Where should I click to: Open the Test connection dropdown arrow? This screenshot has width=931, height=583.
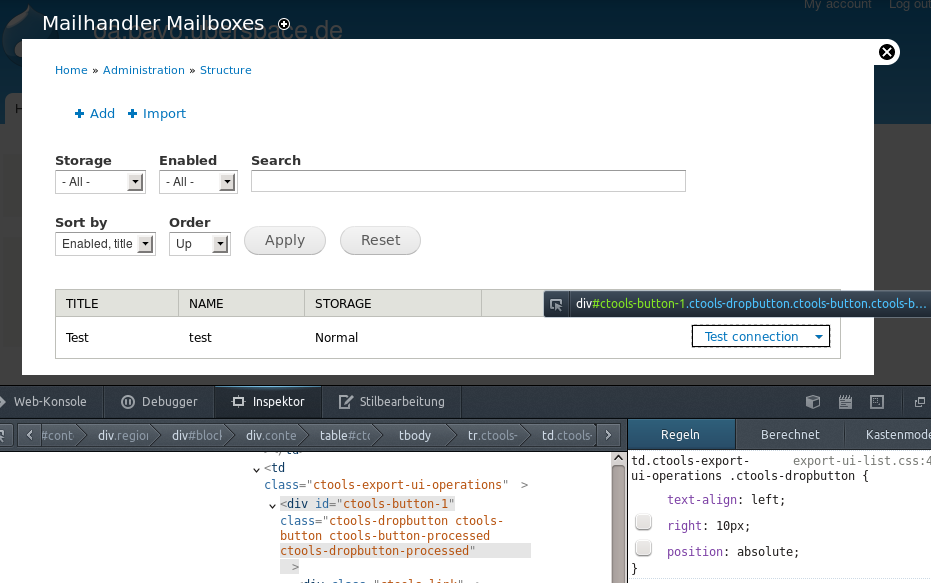coord(820,336)
